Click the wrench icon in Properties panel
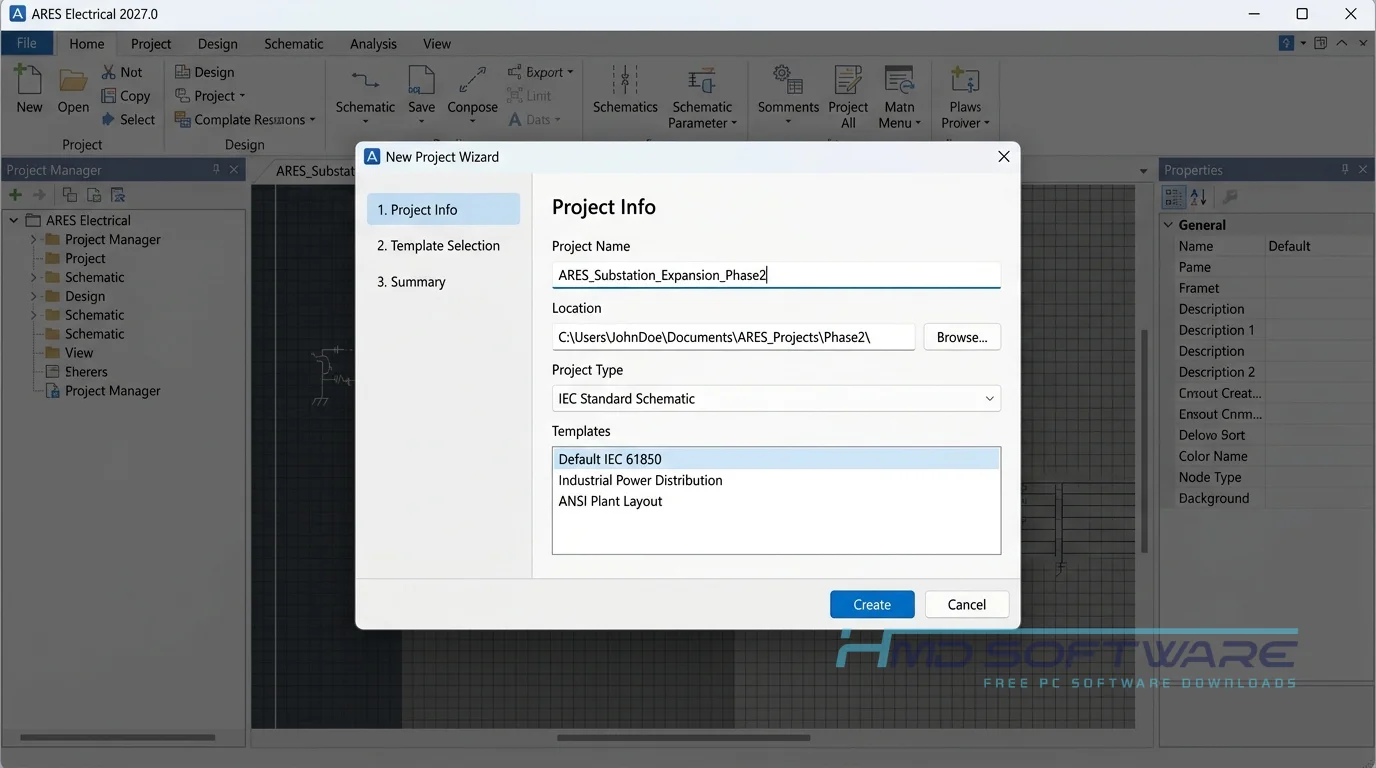This screenshot has height=768, width=1376. pos(1230,197)
